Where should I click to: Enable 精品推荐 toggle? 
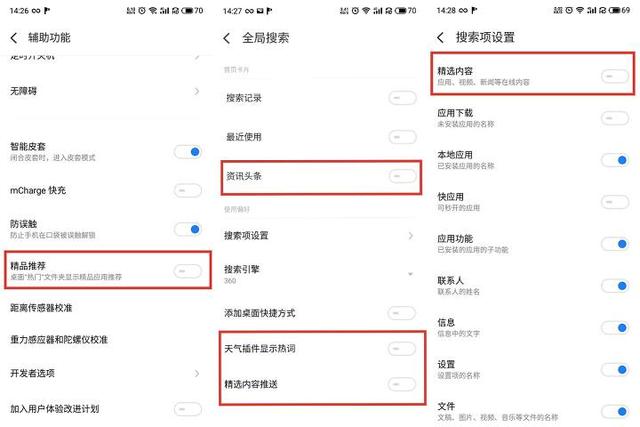tap(188, 271)
